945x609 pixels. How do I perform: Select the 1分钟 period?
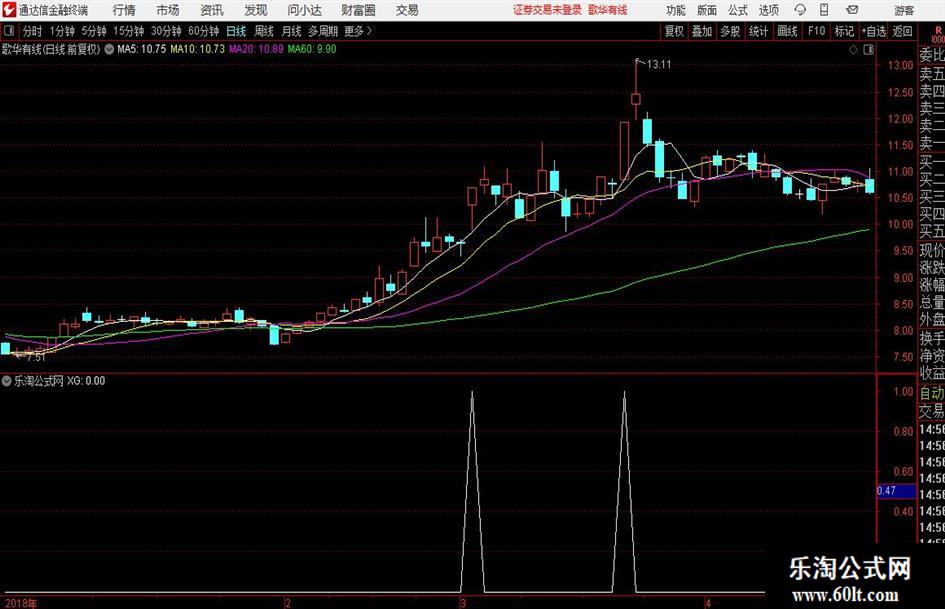[62, 31]
